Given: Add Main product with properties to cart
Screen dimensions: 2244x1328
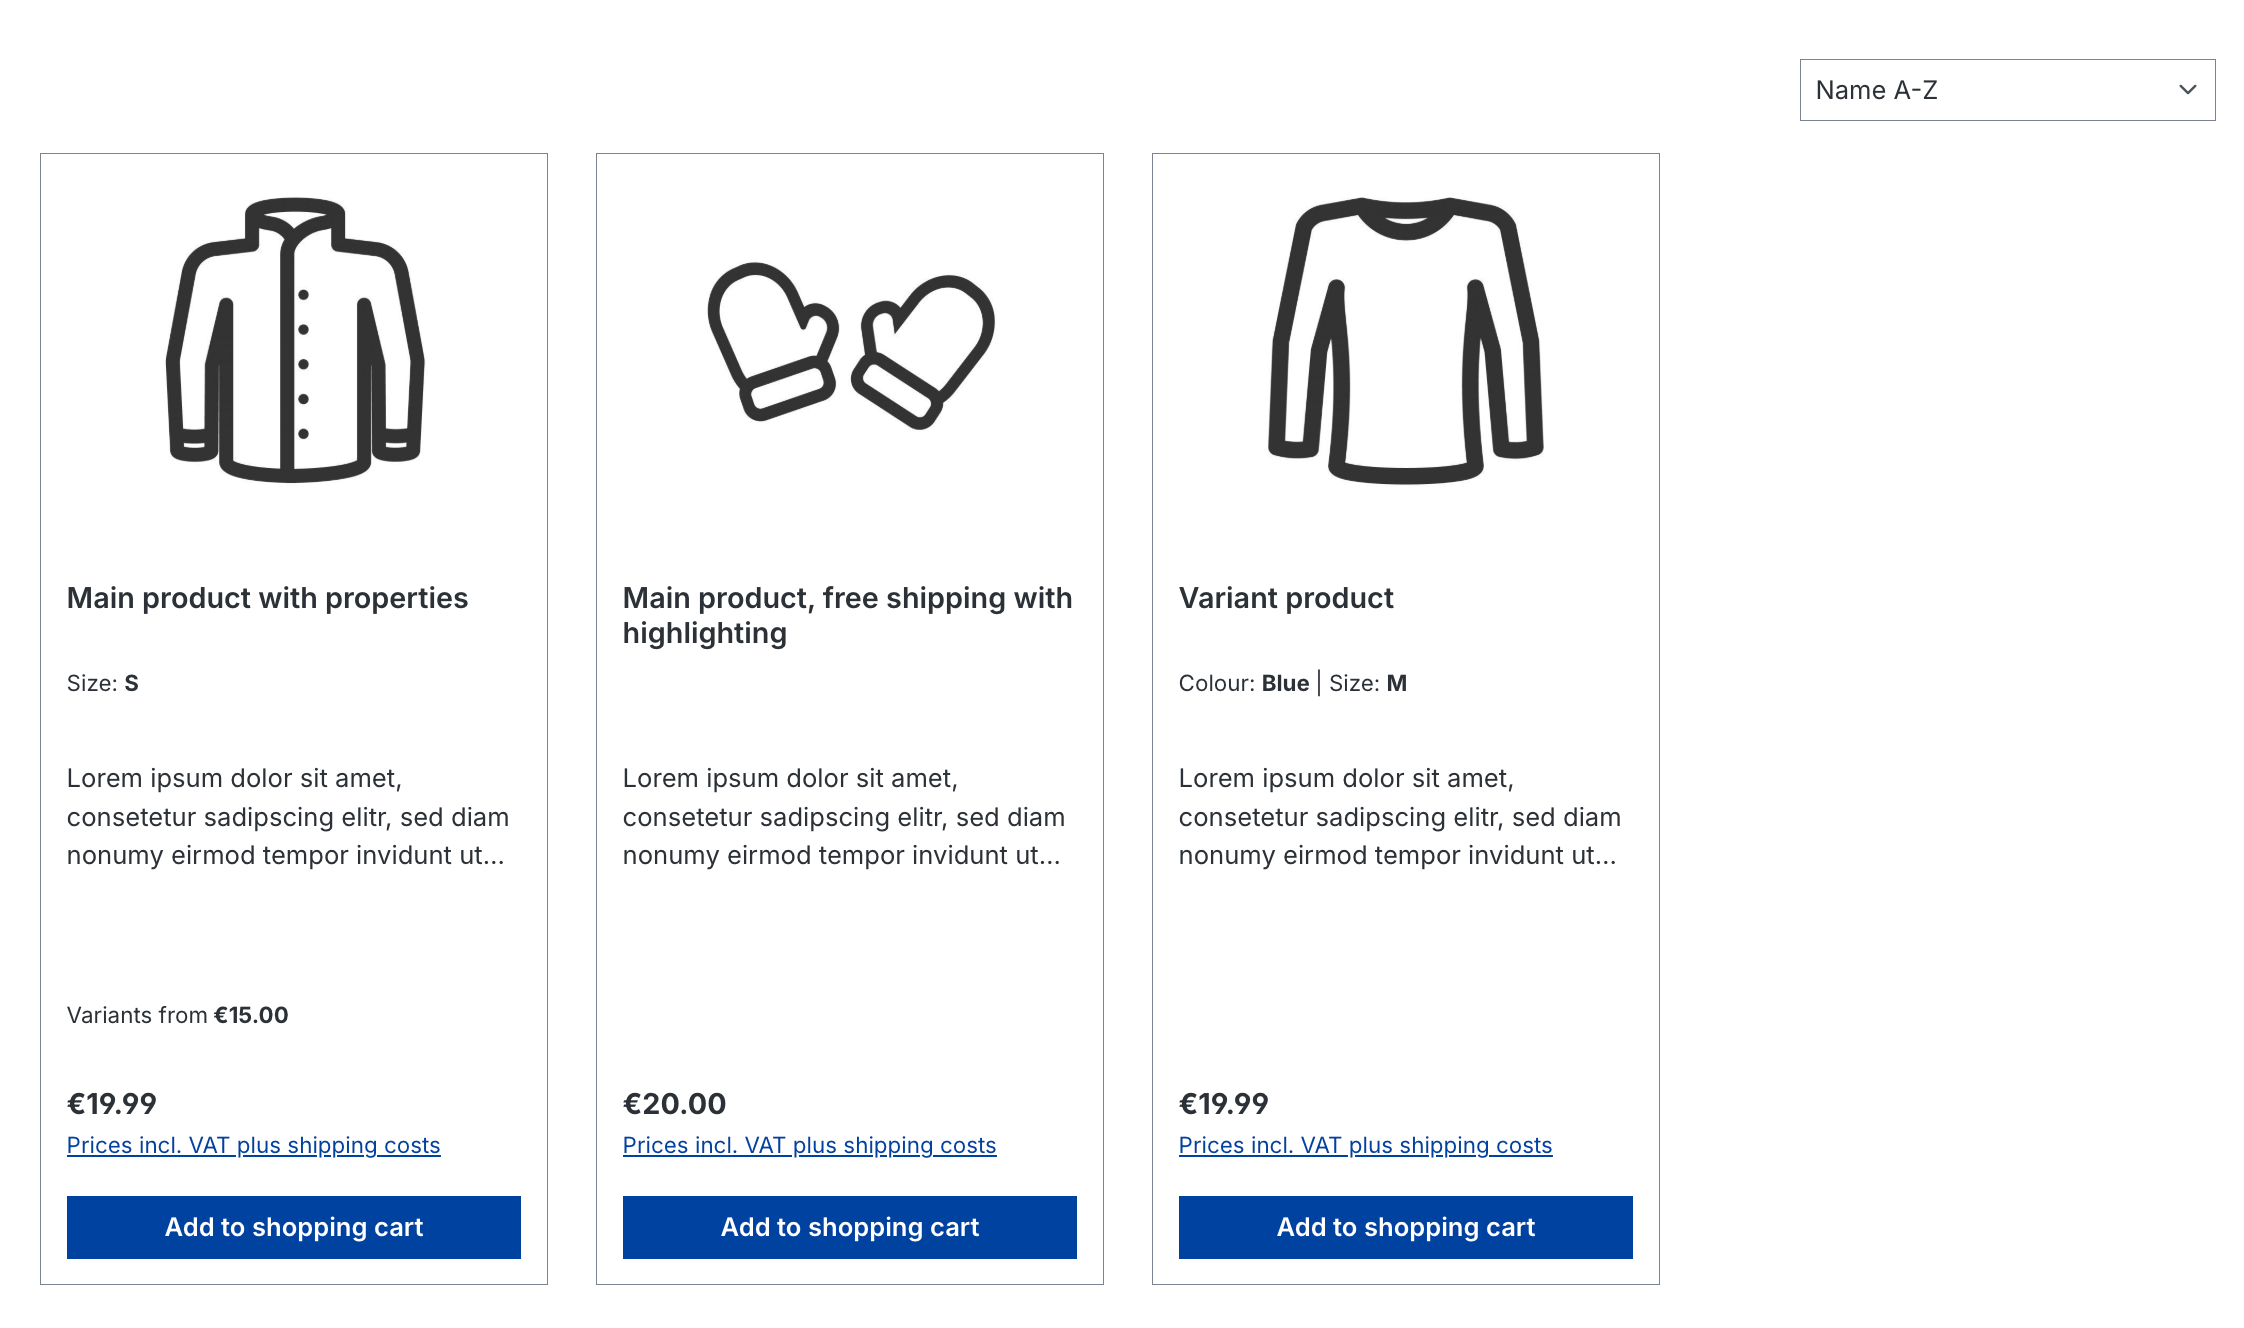Looking at the screenshot, I should 294,1227.
